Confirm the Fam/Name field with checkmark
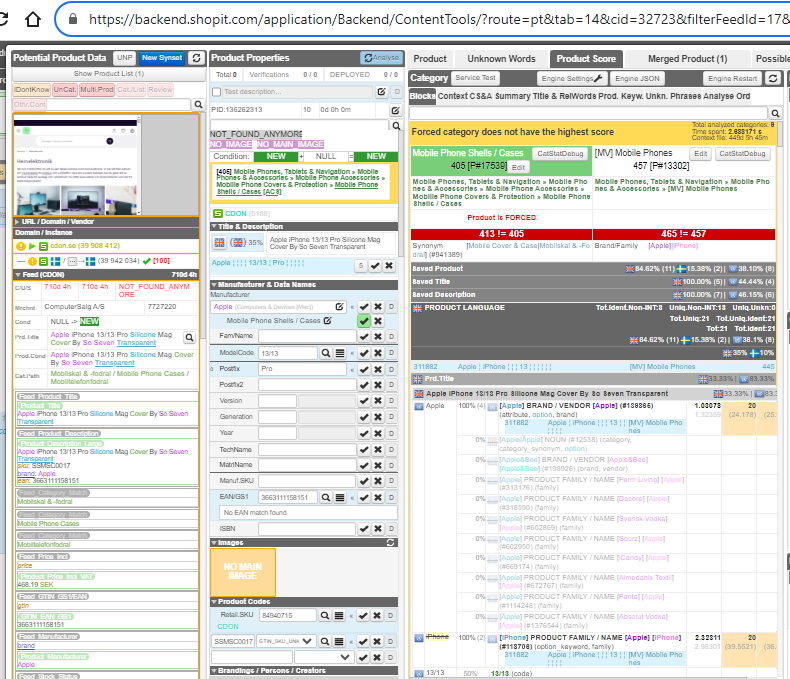Image resolution: width=790 pixels, height=679 pixels. click(x=364, y=336)
